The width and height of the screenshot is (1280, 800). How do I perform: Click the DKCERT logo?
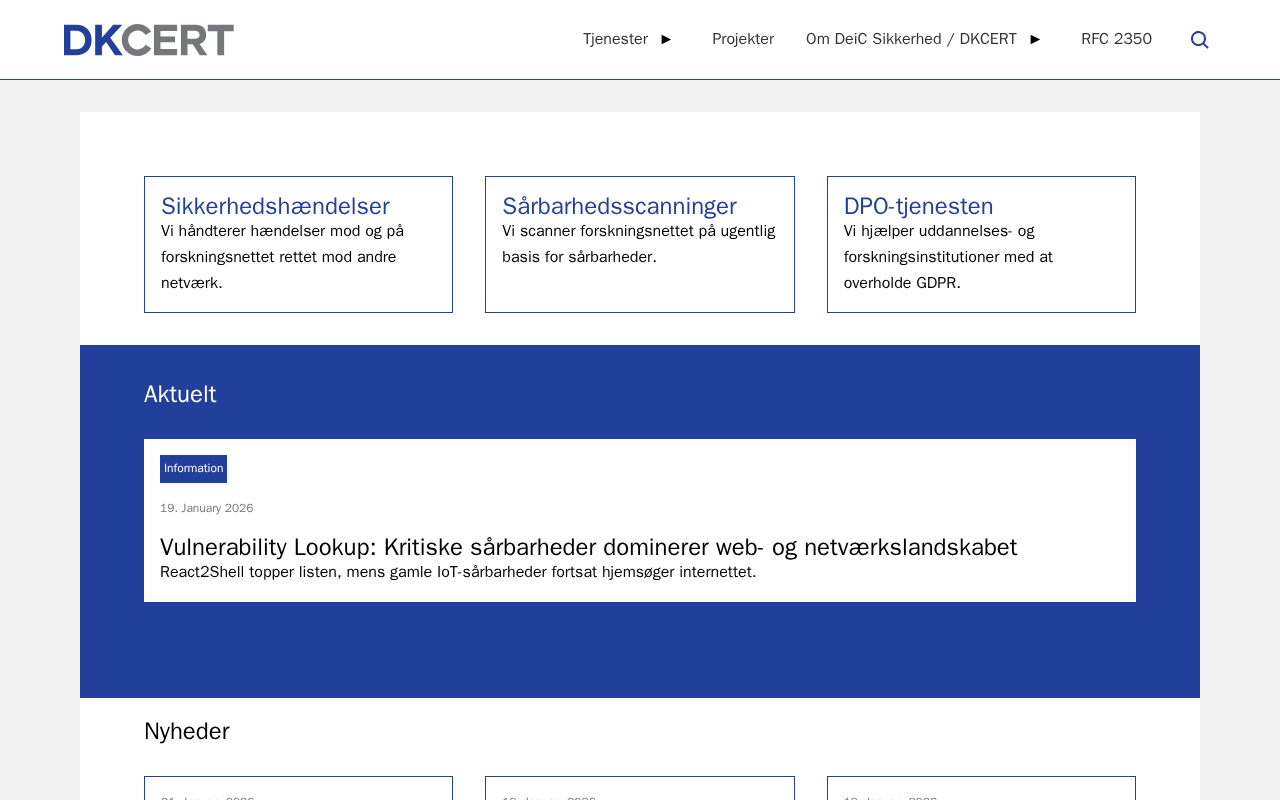pyautogui.click(x=149, y=40)
